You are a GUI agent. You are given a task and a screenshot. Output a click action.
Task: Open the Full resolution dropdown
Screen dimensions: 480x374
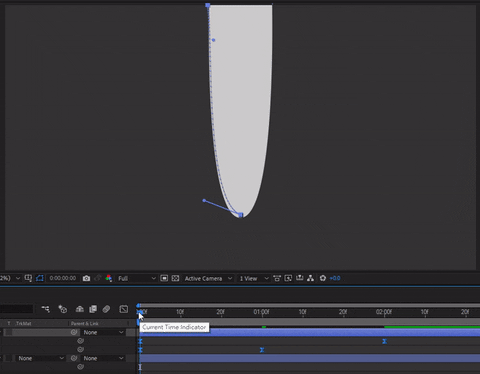pos(137,278)
